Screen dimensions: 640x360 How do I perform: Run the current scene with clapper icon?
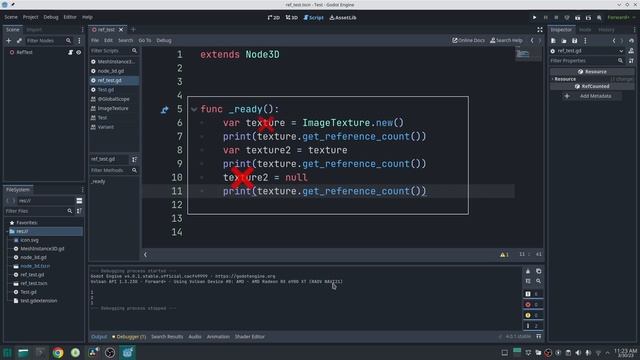point(578,18)
